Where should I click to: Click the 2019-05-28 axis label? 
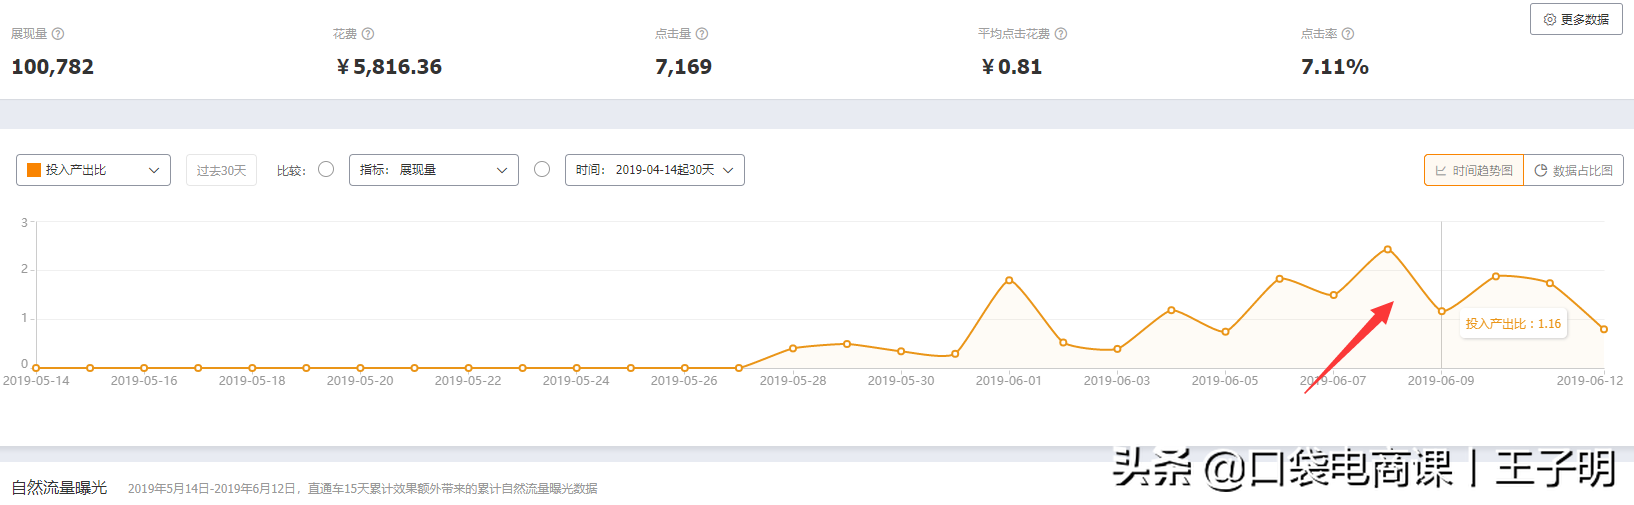tap(793, 381)
